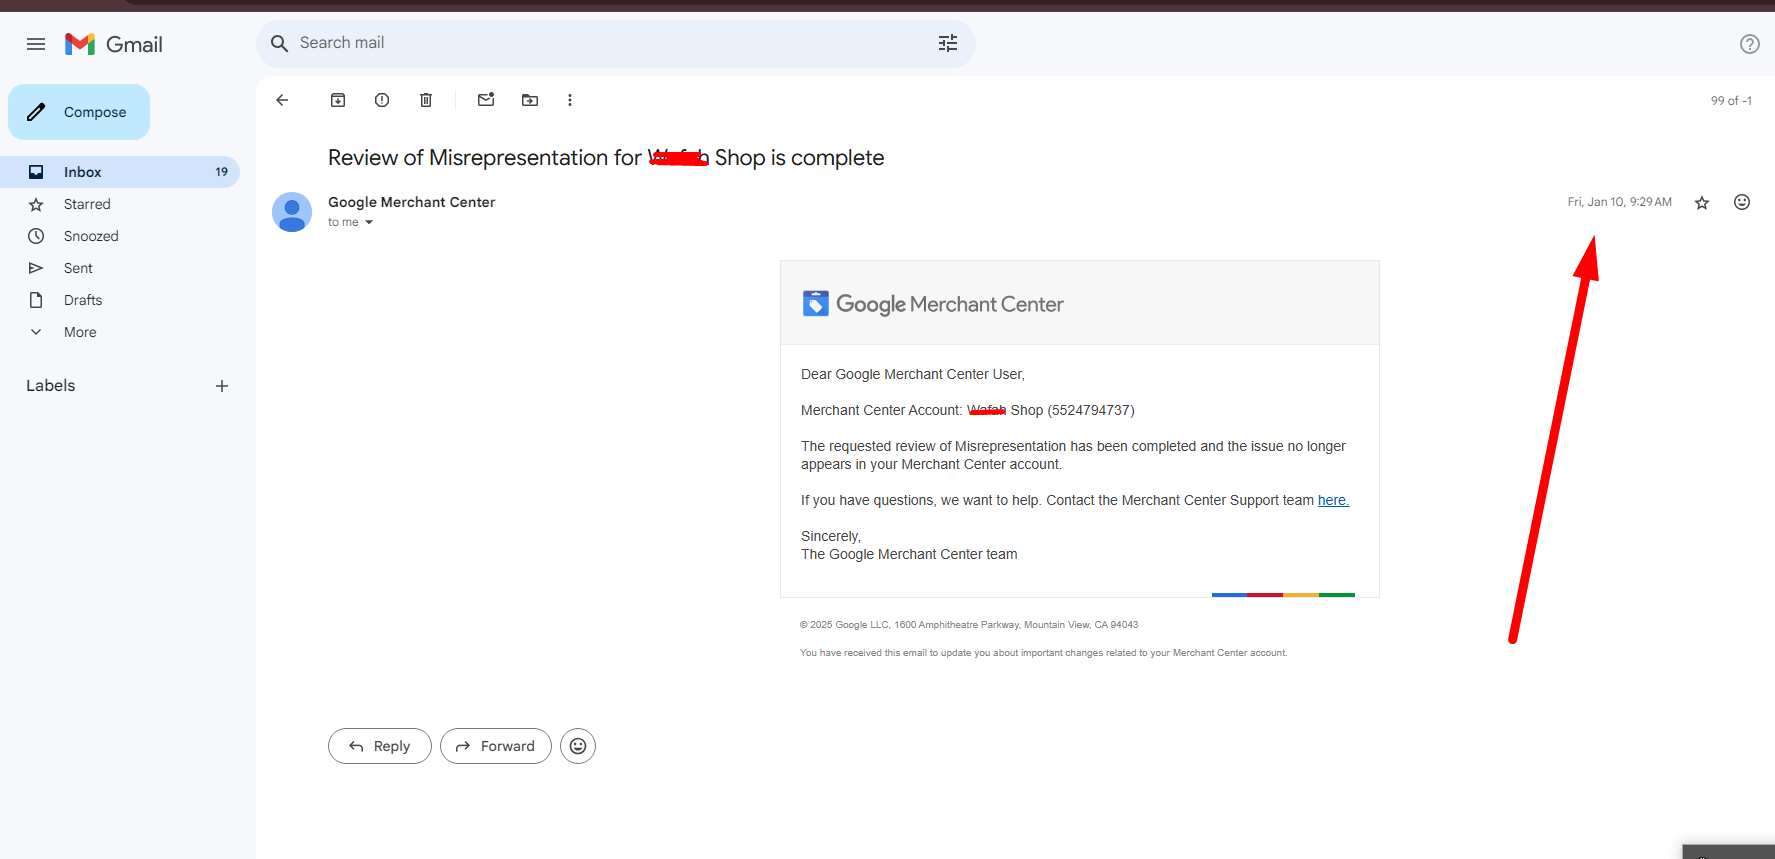Open the Help support icon
This screenshot has width=1775, height=859.
tap(1749, 44)
